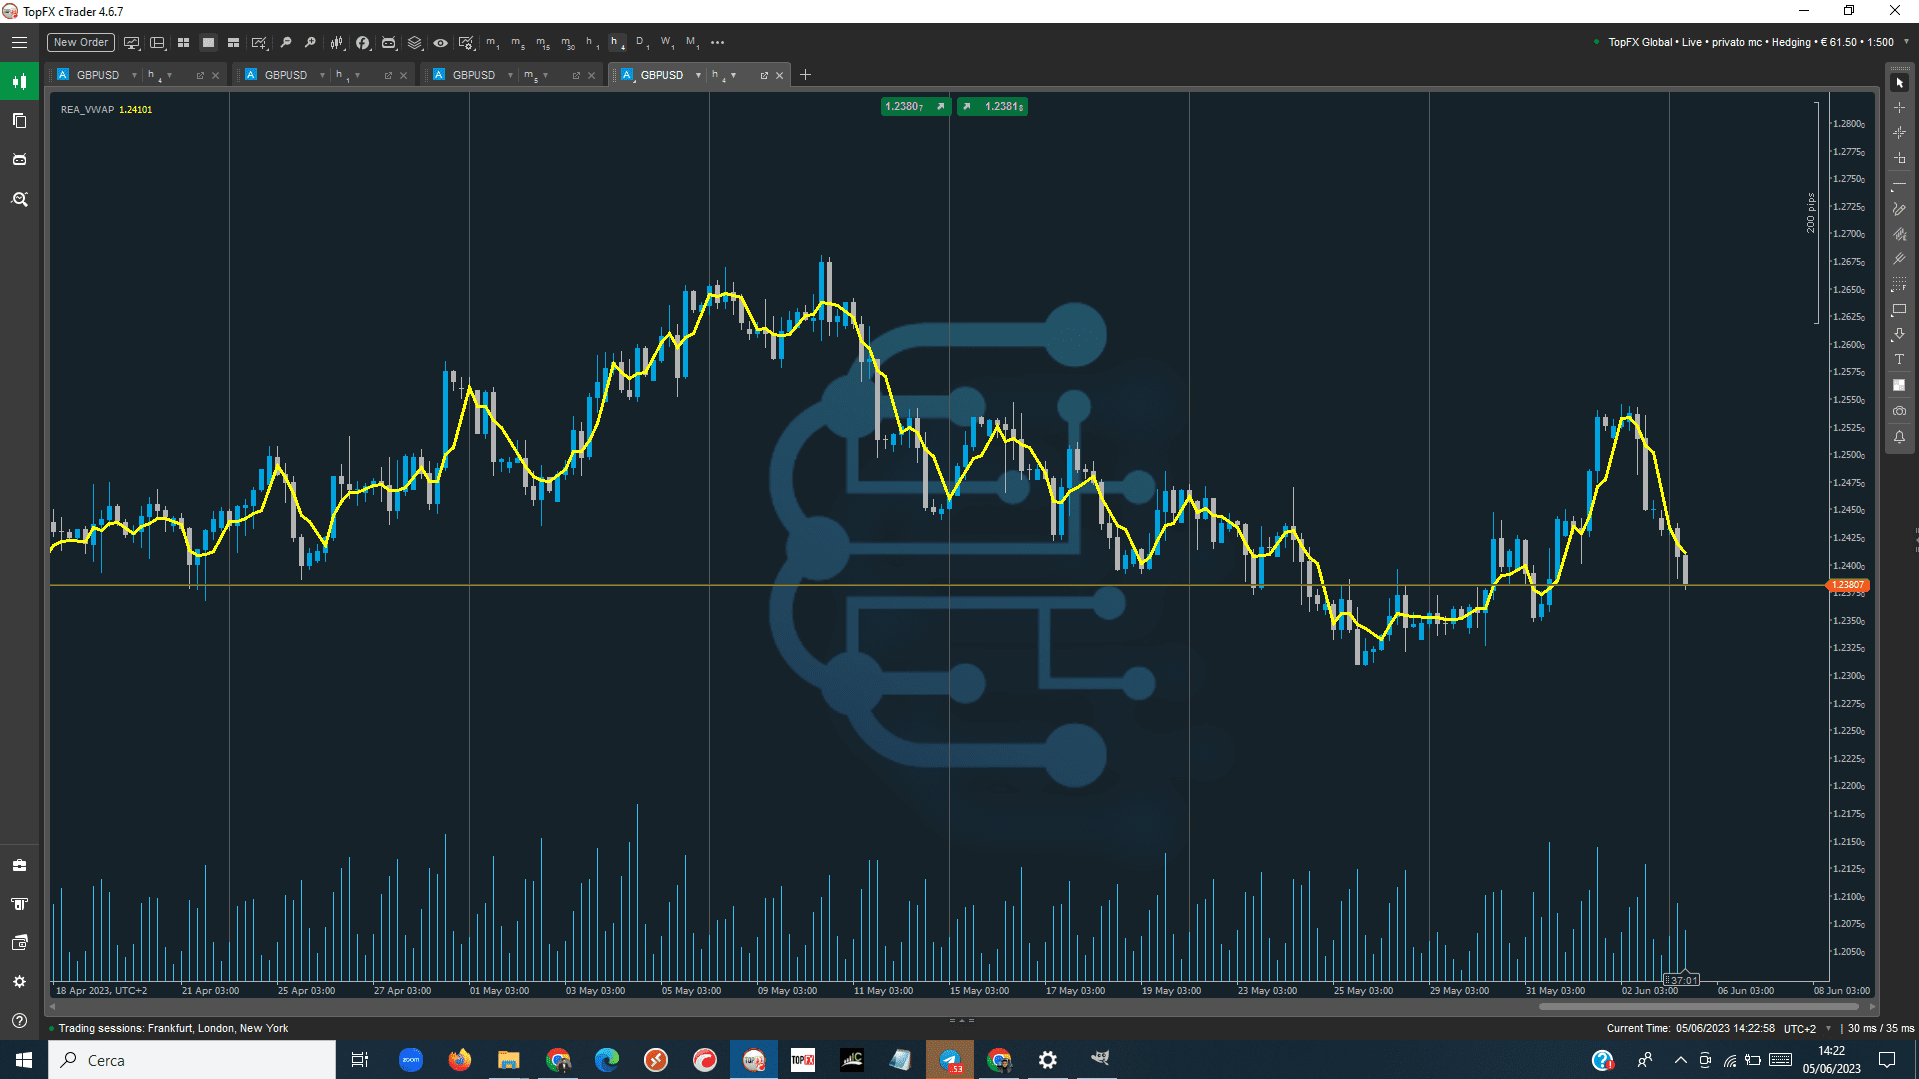Select the horizontal line drawing tool
Screen dimensions: 1919x1079
[1899, 184]
